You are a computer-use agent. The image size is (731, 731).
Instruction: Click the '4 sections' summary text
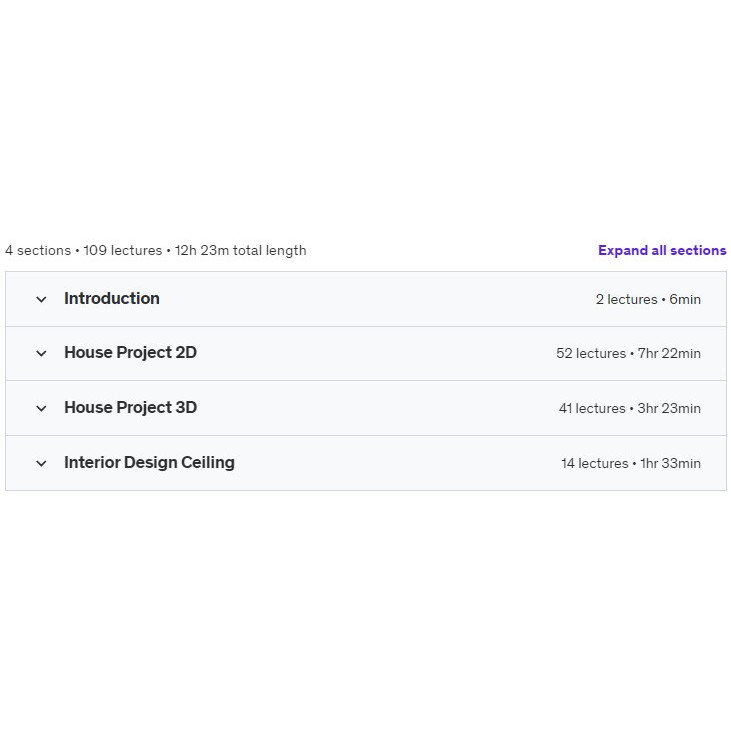[x=38, y=251]
